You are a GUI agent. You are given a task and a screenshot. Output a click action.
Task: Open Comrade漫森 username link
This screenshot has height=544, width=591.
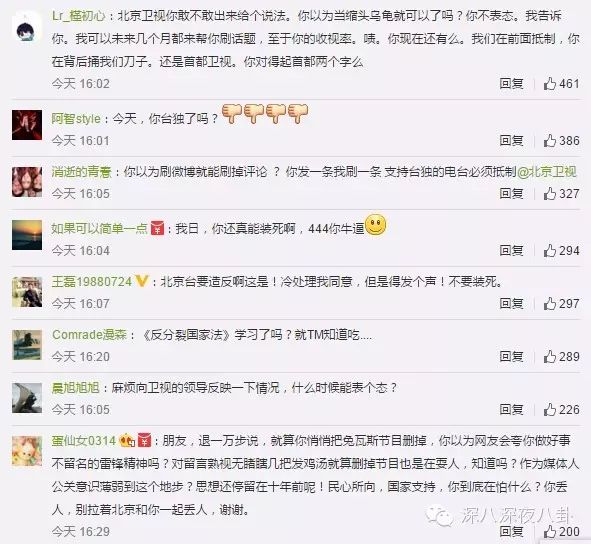click(x=89, y=335)
